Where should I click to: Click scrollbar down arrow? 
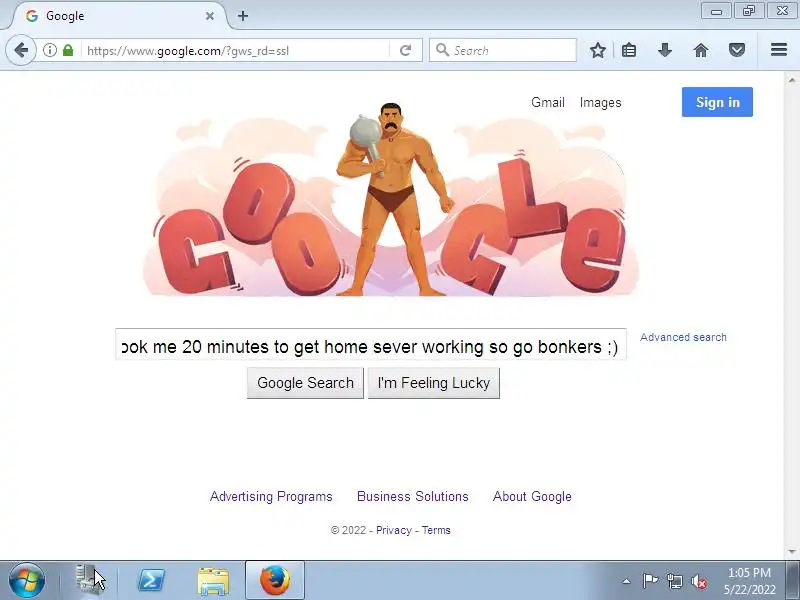pyautogui.click(x=791, y=552)
